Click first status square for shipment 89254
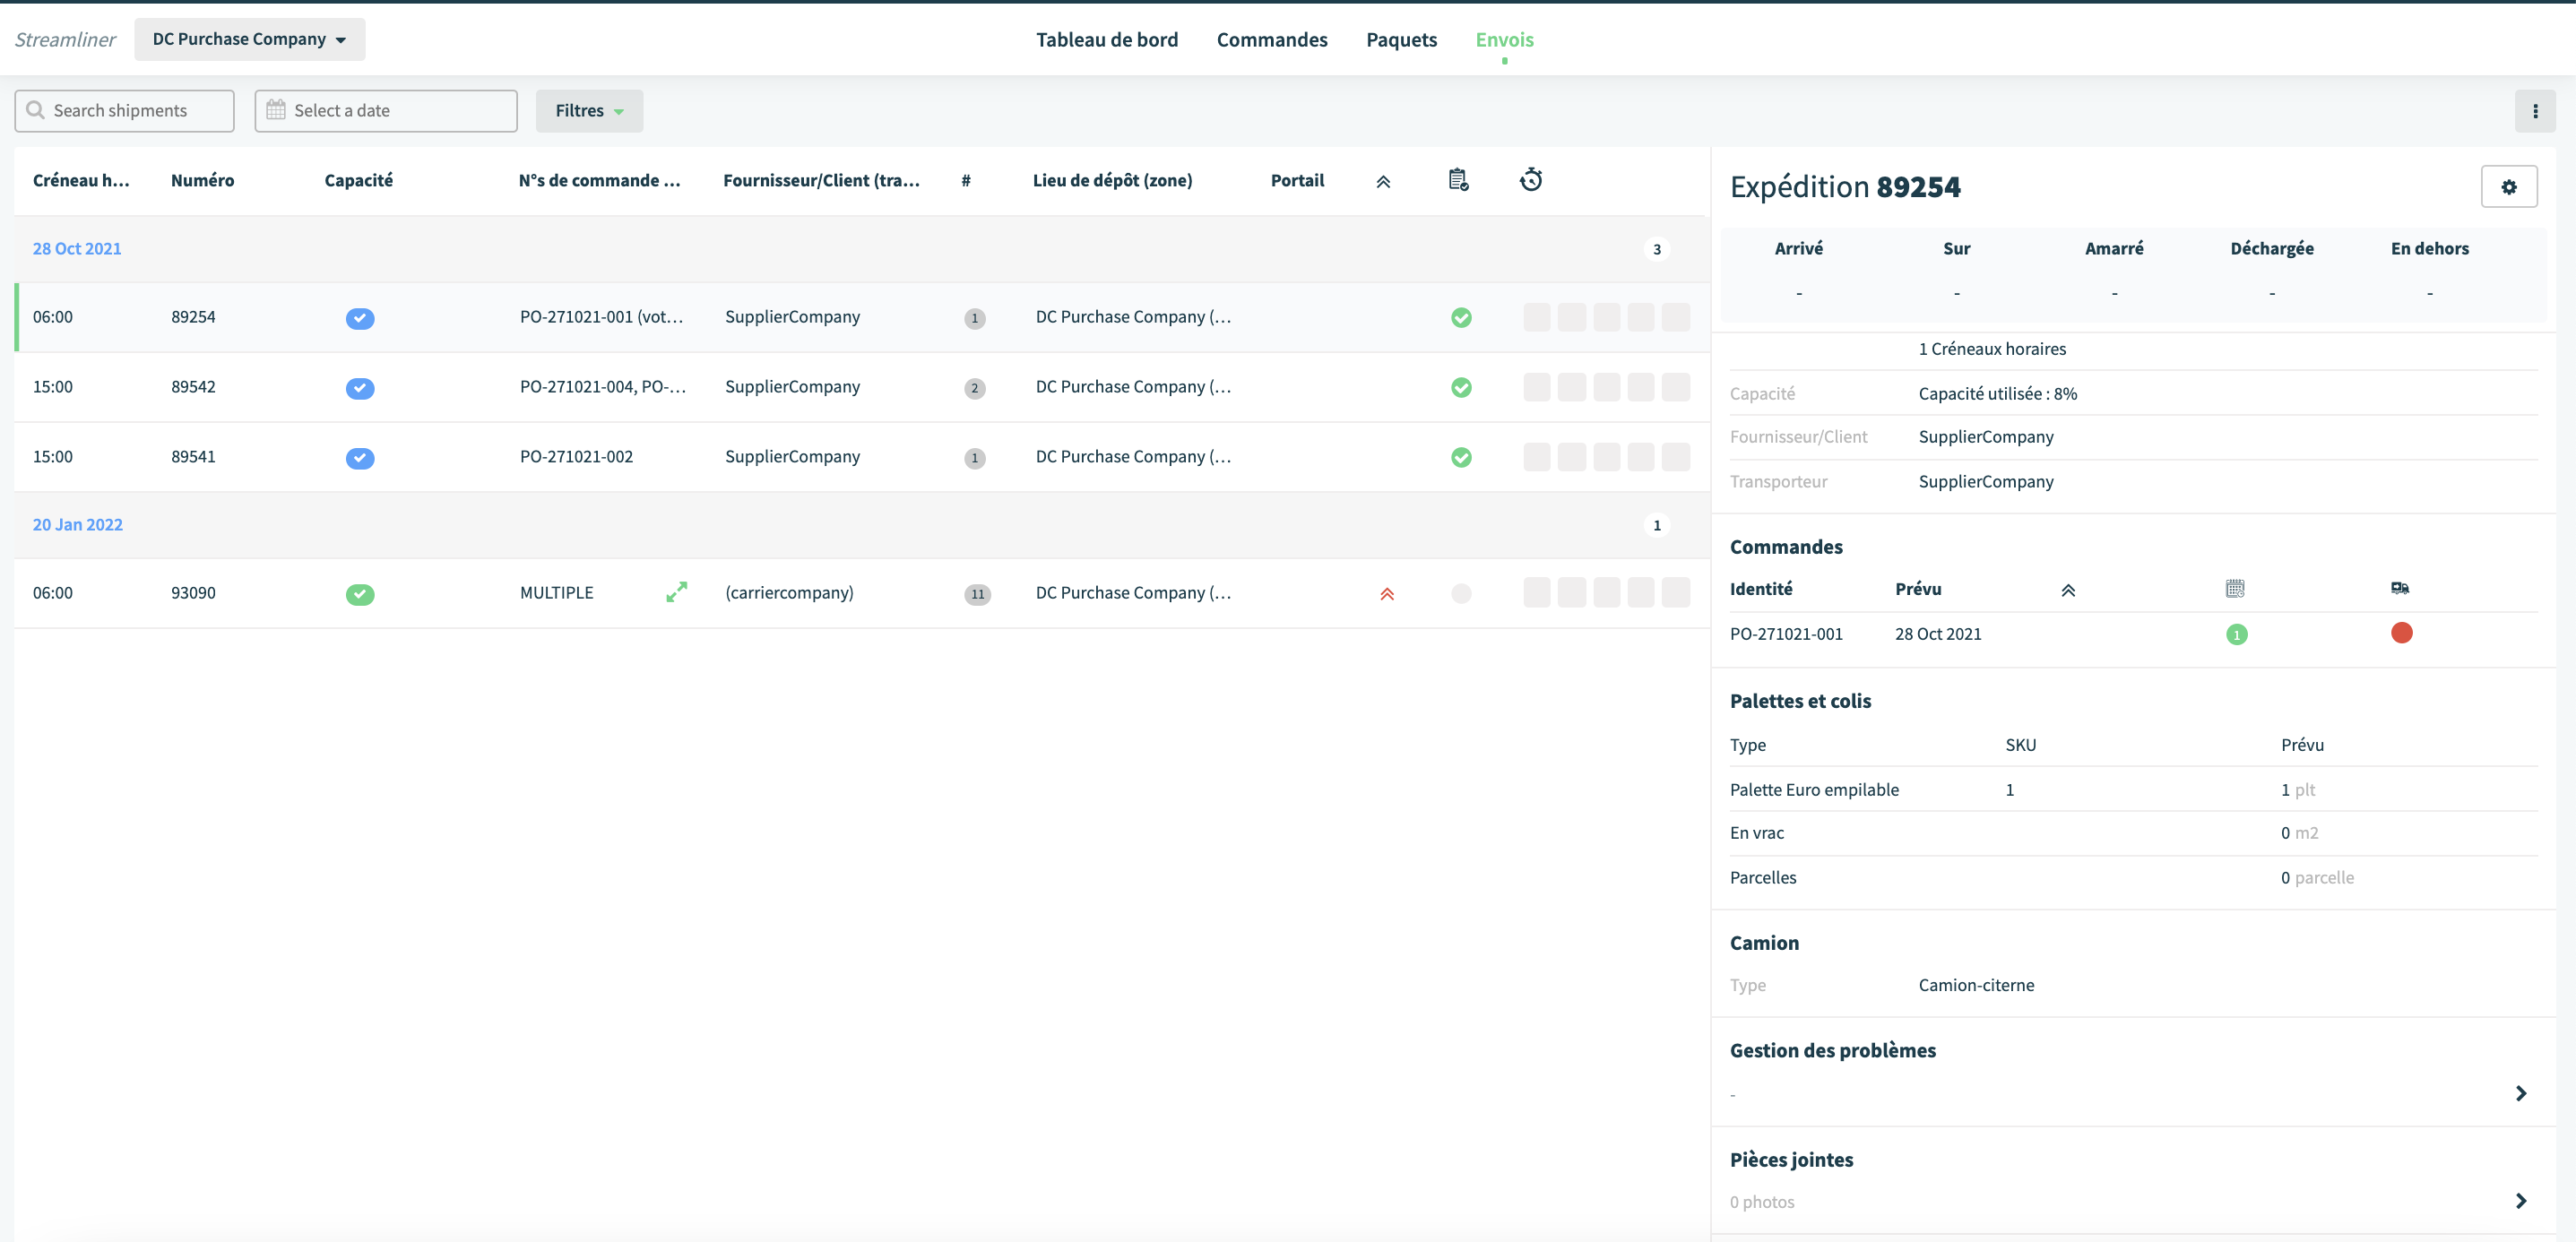The height and width of the screenshot is (1242, 2576). (x=1537, y=318)
